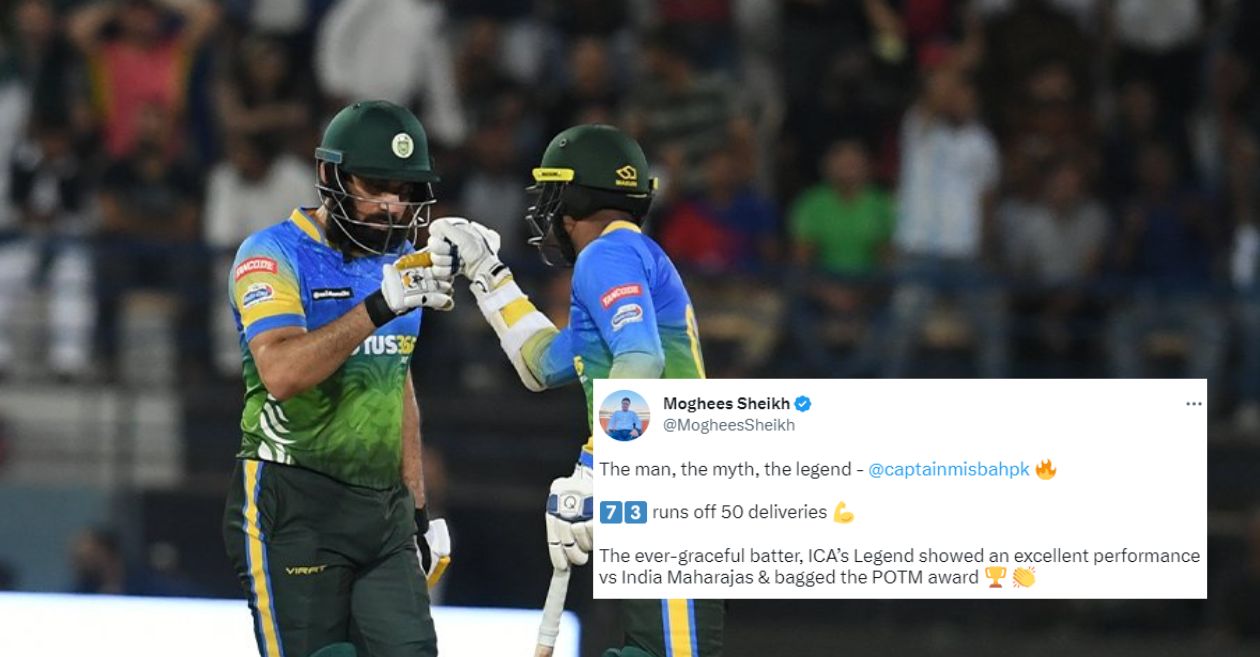This screenshot has height=657, width=1260.
Task: Click the @MogheesSheikh handle
Action: pyautogui.click(x=729, y=425)
